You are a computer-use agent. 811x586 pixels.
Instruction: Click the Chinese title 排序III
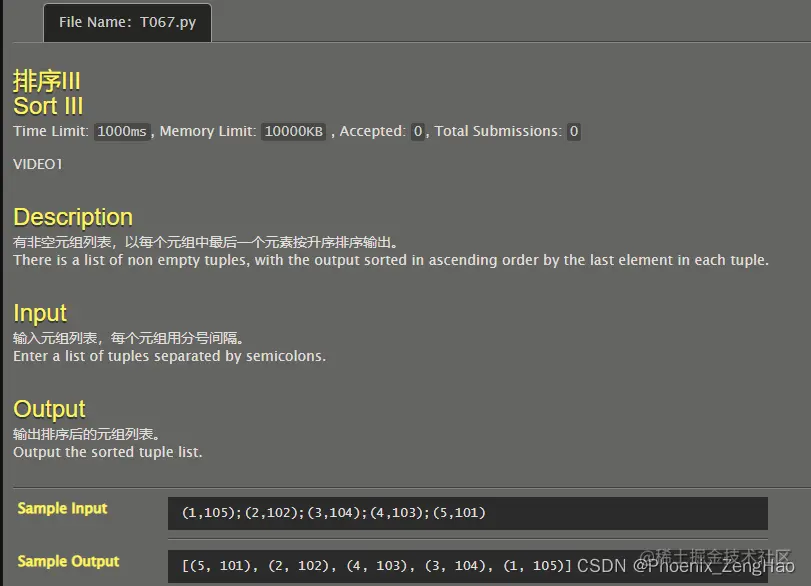(47, 81)
